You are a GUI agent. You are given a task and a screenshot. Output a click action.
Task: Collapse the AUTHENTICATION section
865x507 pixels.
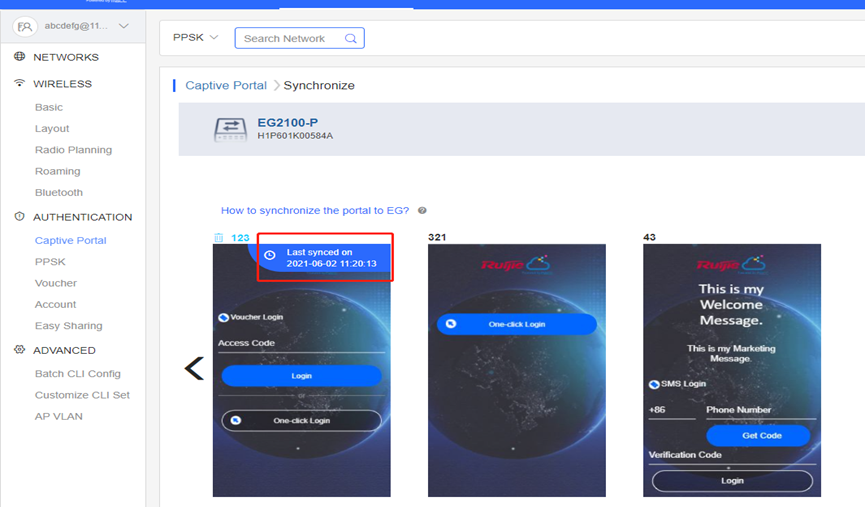pos(82,217)
